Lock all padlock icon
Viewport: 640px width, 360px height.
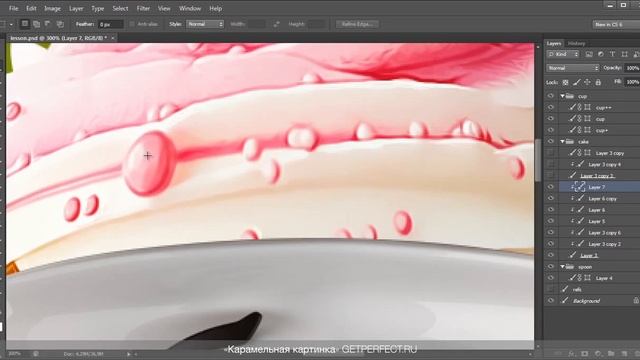tap(598, 82)
